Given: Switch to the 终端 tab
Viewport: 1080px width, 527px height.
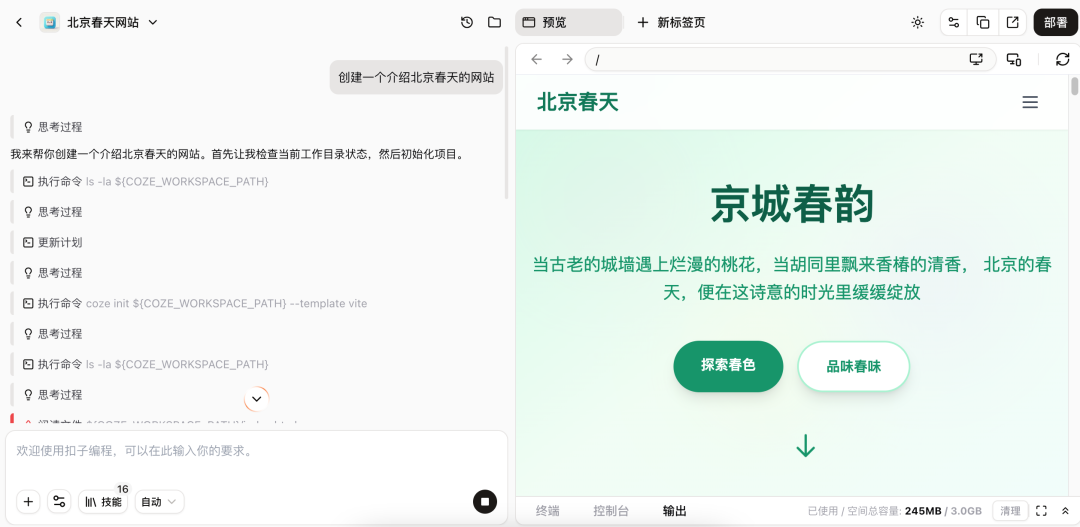Looking at the screenshot, I should click(547, 511).
